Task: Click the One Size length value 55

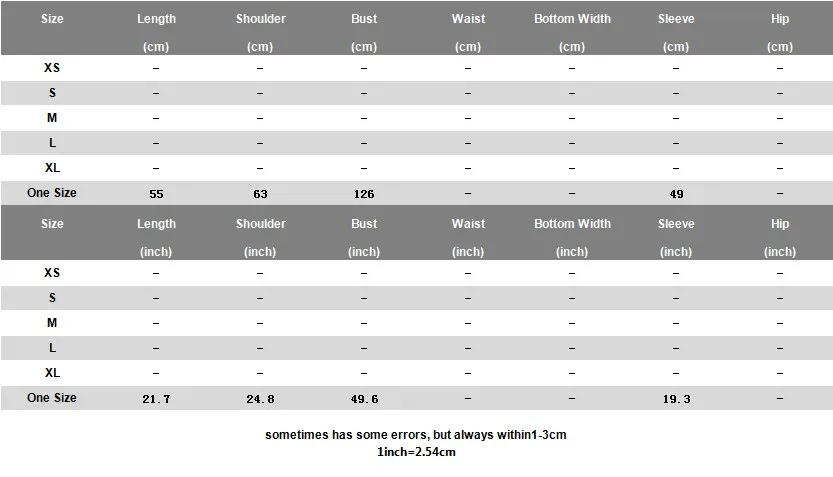Action: coord(156,194)
